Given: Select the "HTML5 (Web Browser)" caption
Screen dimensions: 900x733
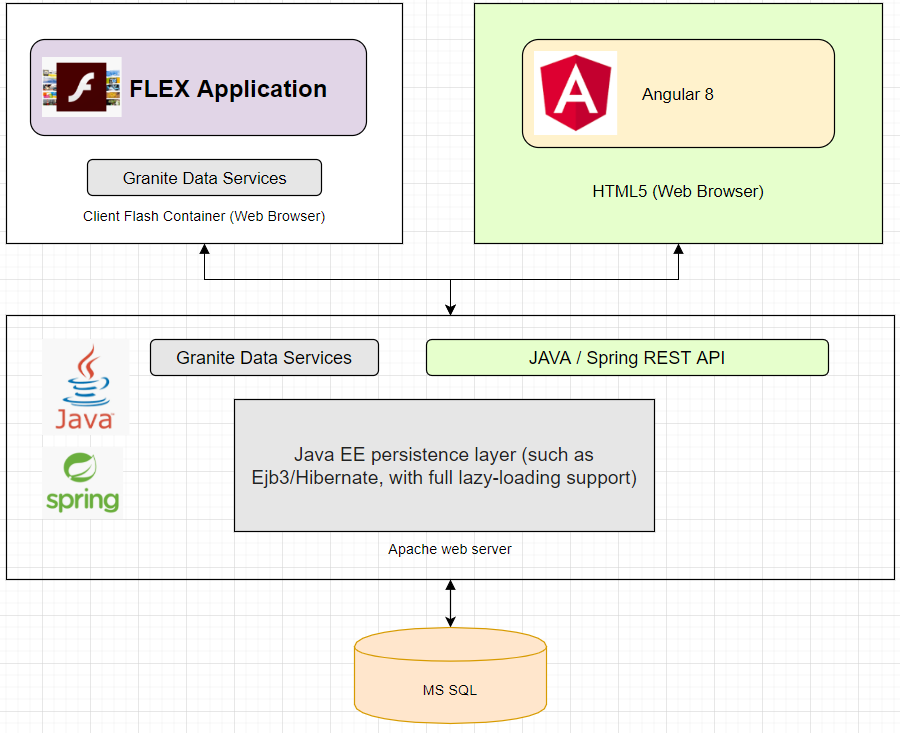Looking at the screenshot, I should coord(678,191).
